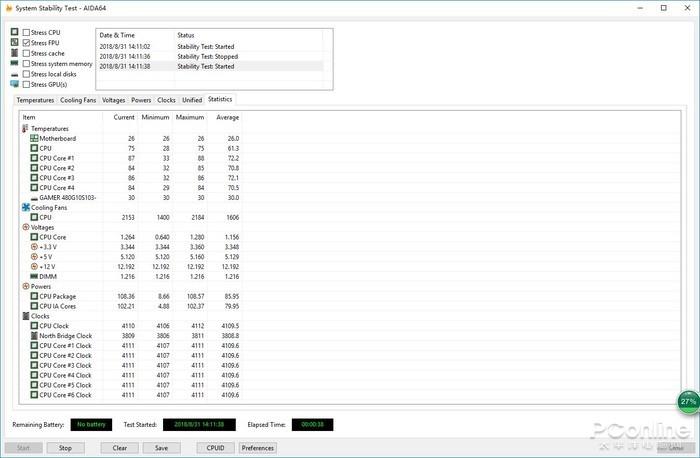
Task: Click the Voltages group icon in the list
Action: 26,227
